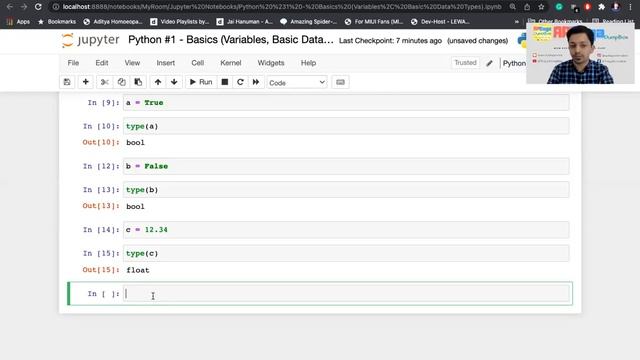Interrupt the kernel with stop icon

click(x=224, y=82)
